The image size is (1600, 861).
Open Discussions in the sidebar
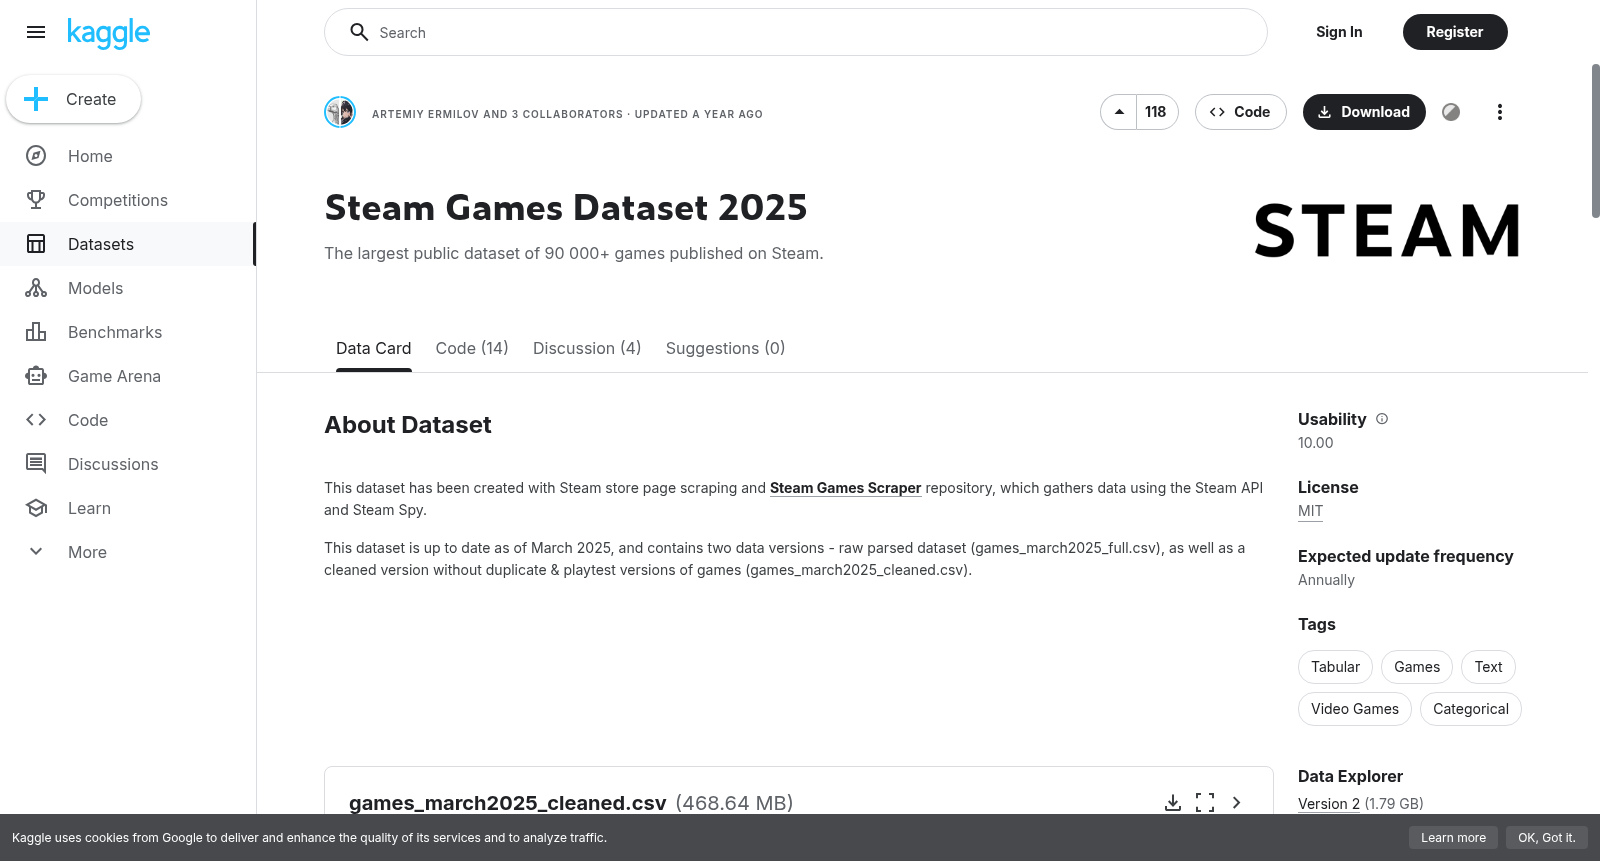128,464
